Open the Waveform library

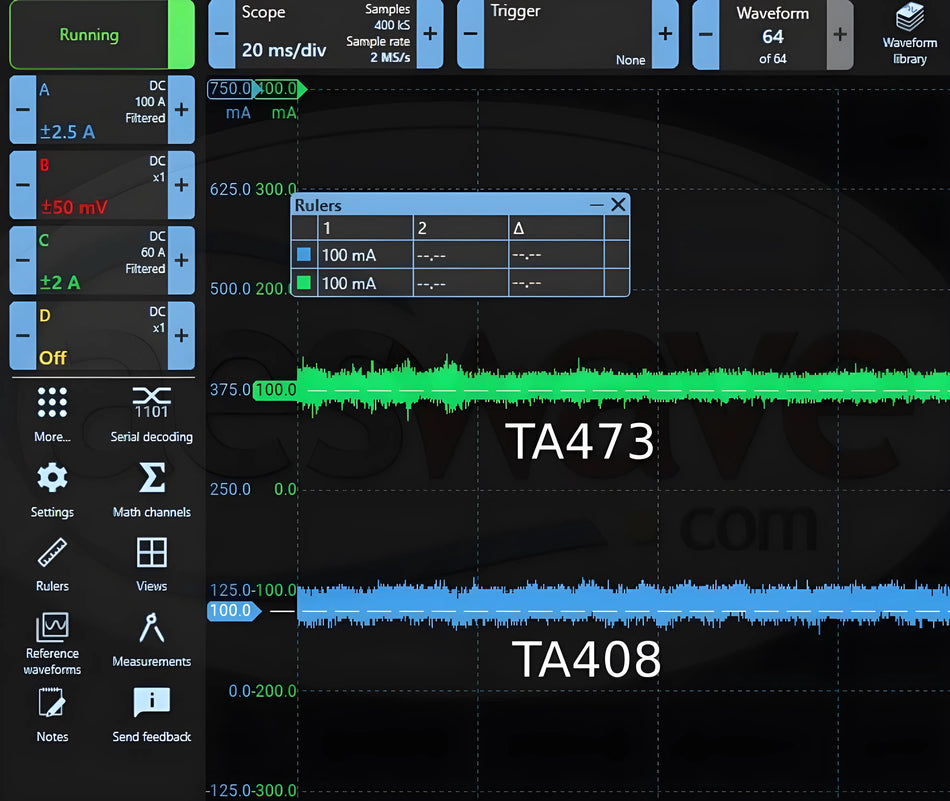tap(909, 34)
